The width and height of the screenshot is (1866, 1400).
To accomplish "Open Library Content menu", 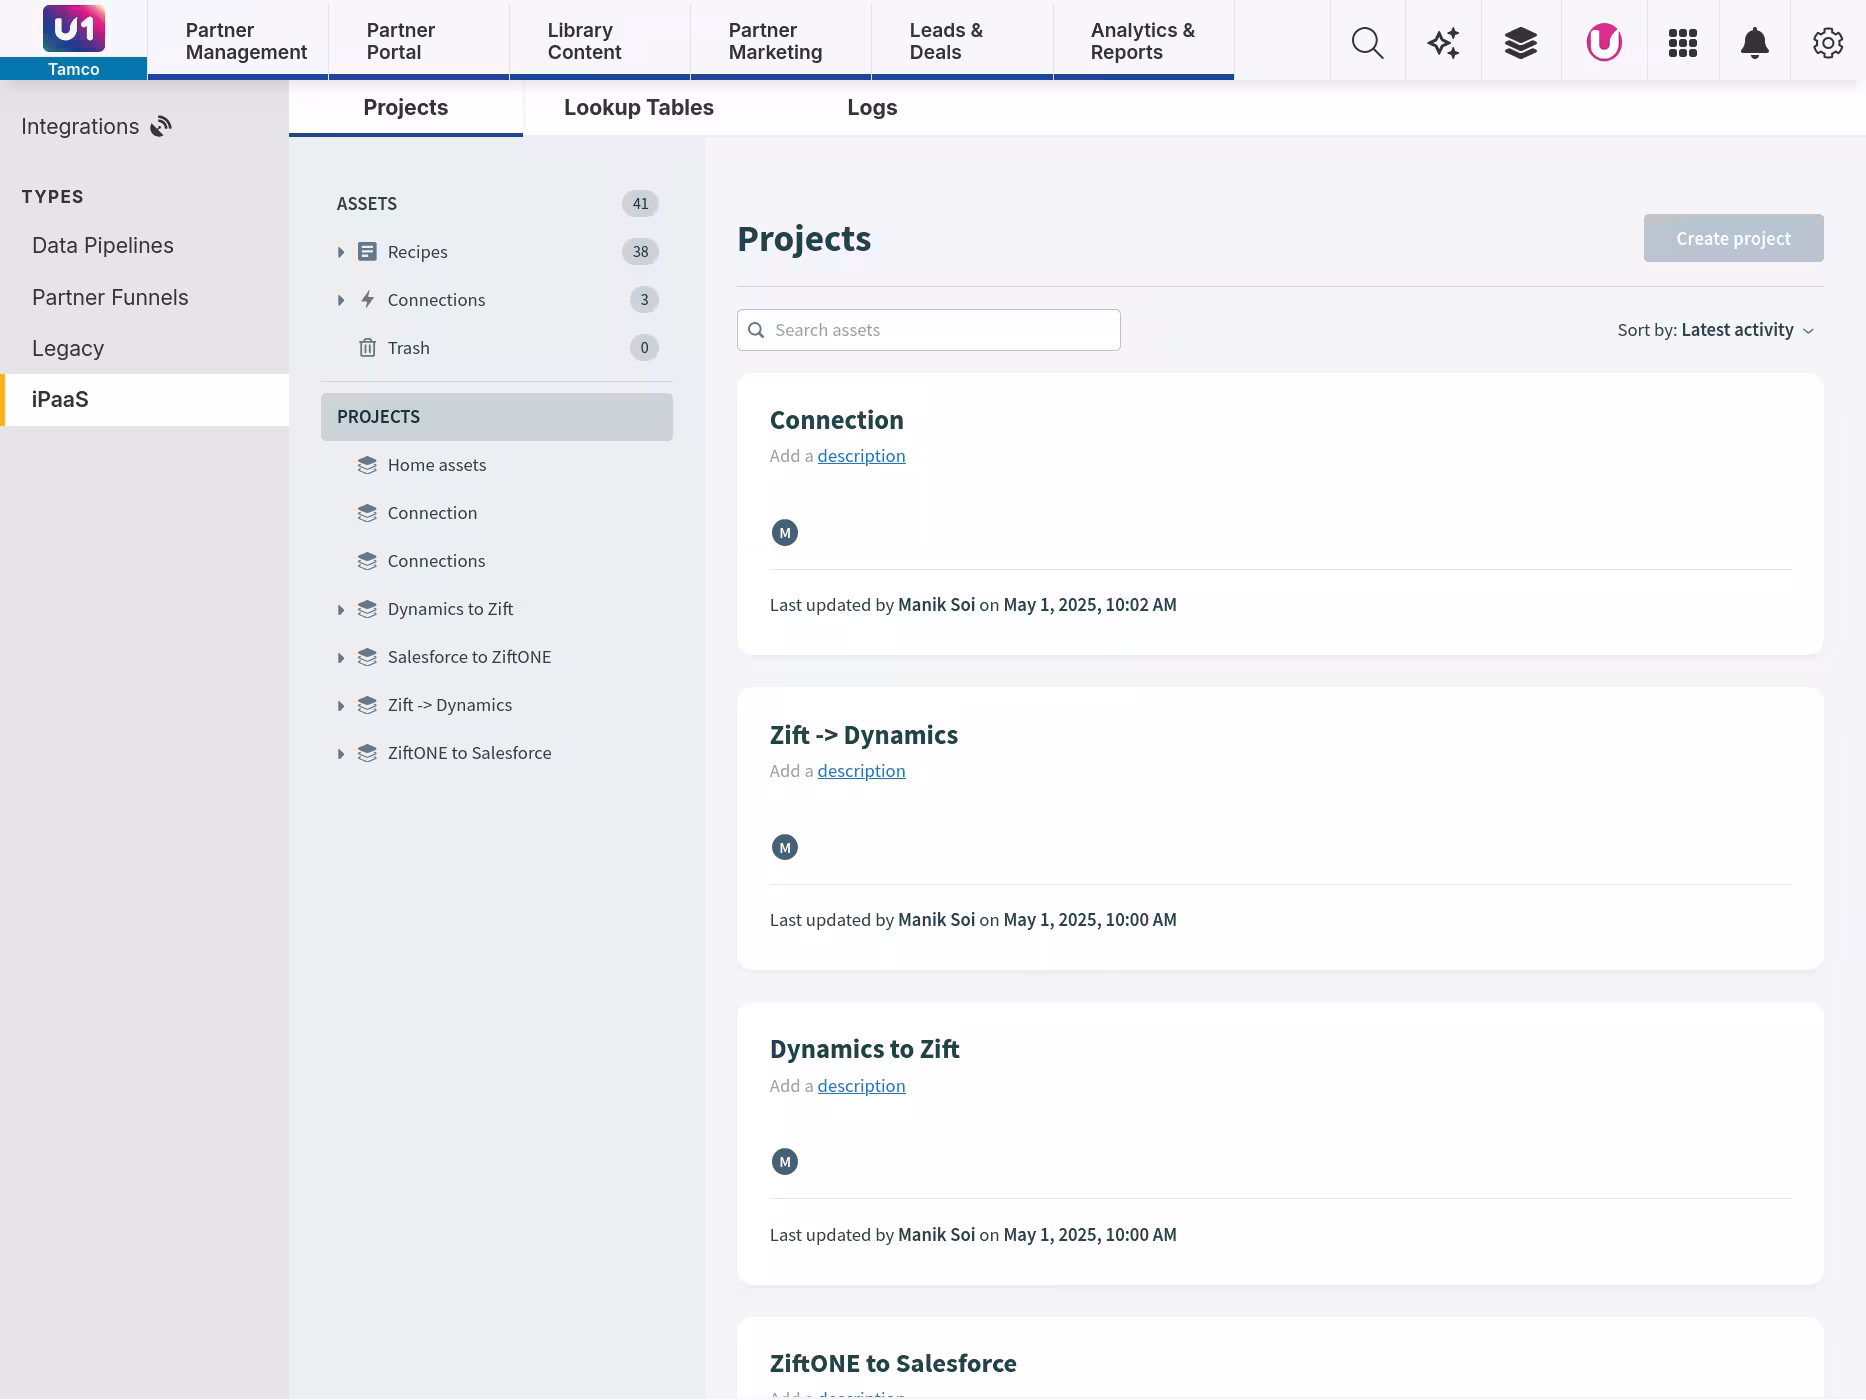I will pyautogui.click(x=600, y=41).
